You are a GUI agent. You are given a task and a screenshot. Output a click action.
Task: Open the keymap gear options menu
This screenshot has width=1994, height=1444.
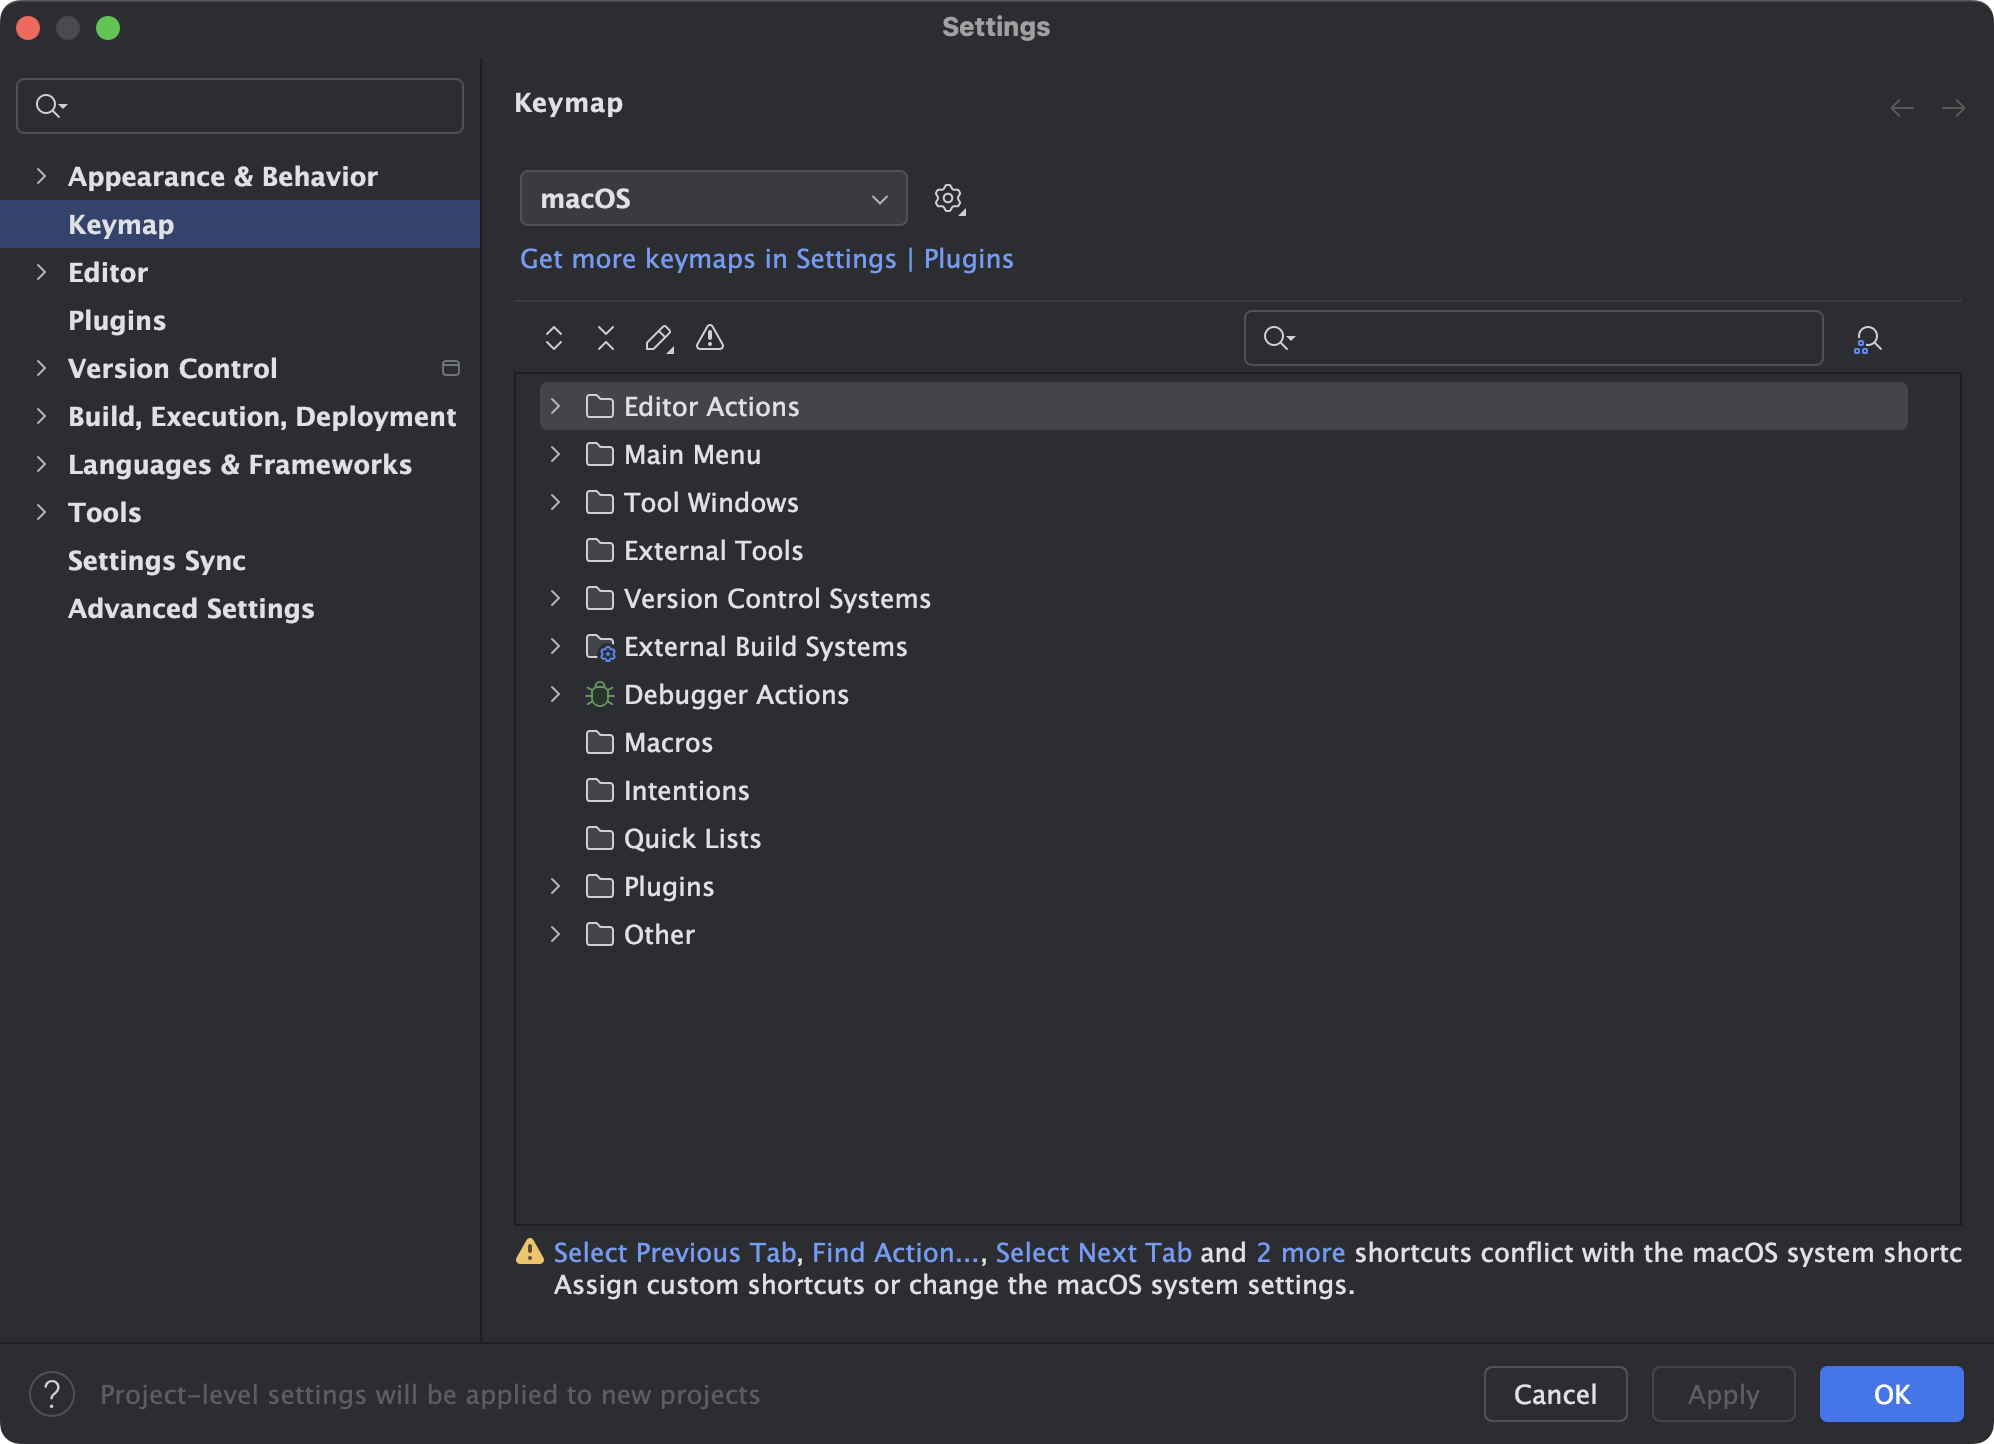pyautogui.click(x=948, y=199)
